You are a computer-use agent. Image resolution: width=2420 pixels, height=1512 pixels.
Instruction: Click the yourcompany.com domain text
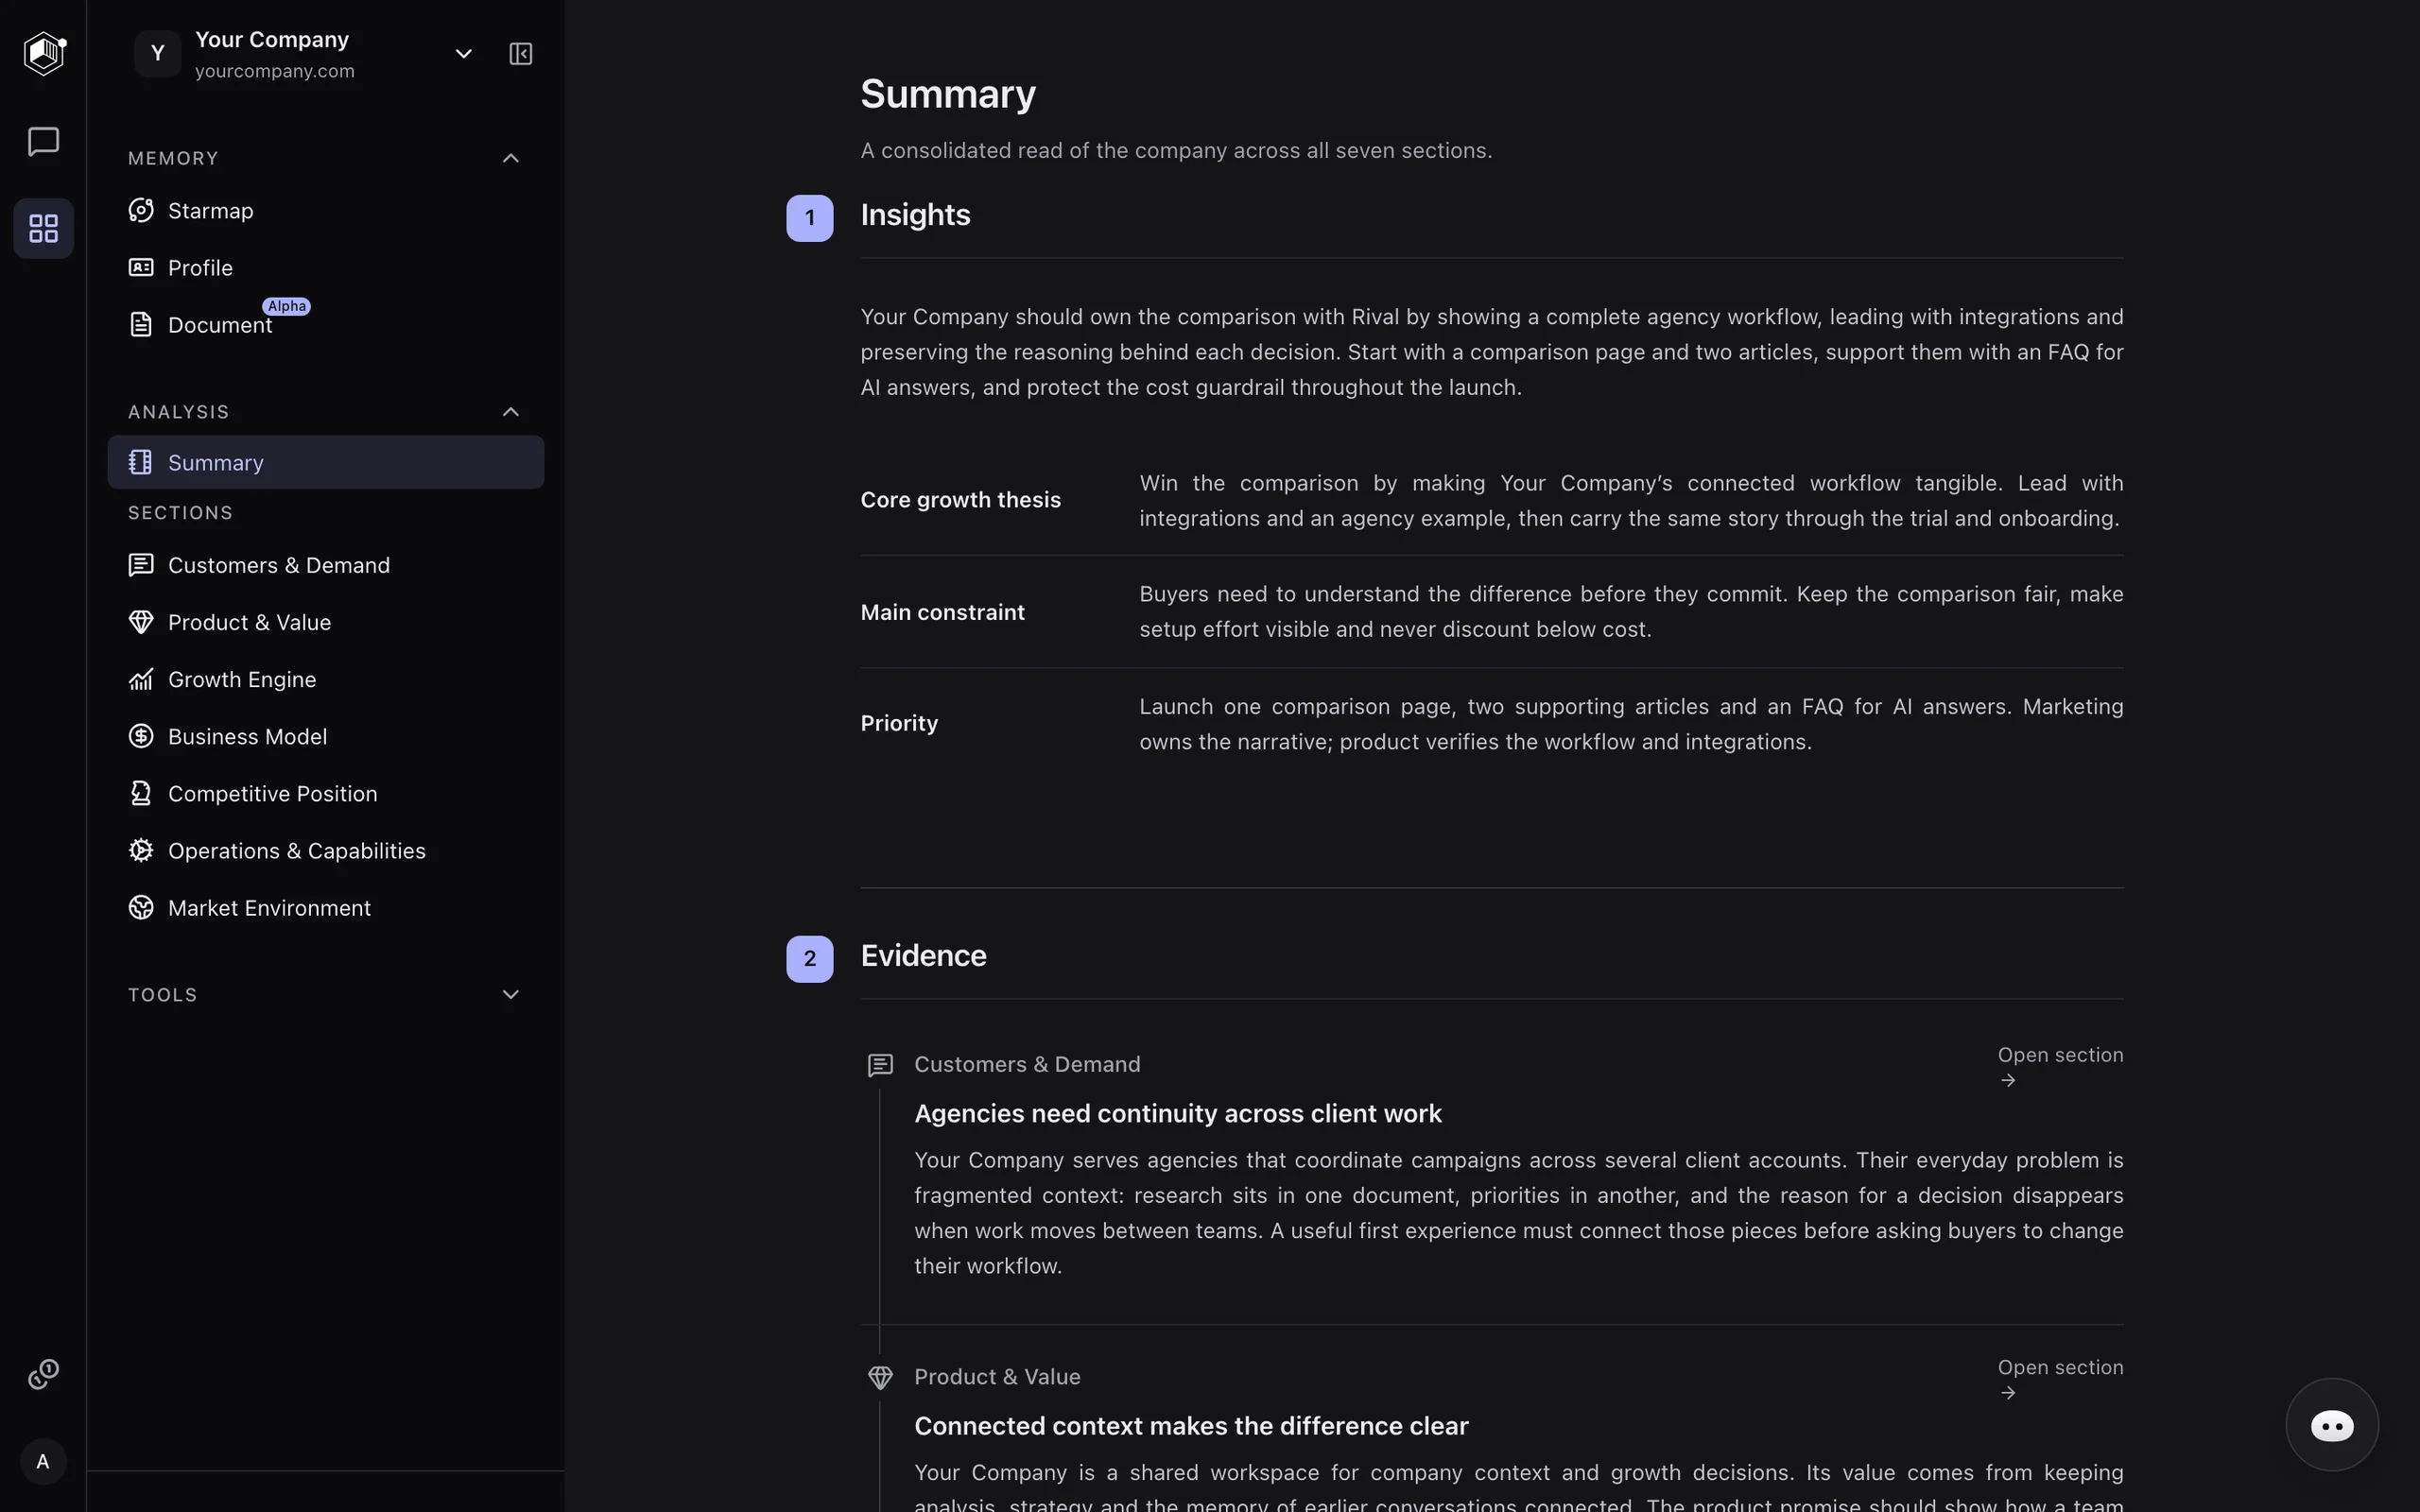pyautogui.click(x=275, y=71)
